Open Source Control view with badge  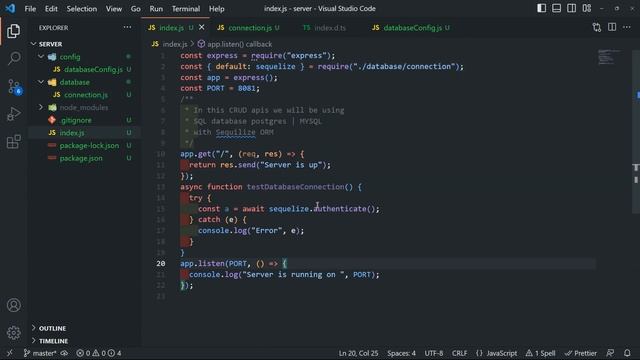tap(14, 87)
